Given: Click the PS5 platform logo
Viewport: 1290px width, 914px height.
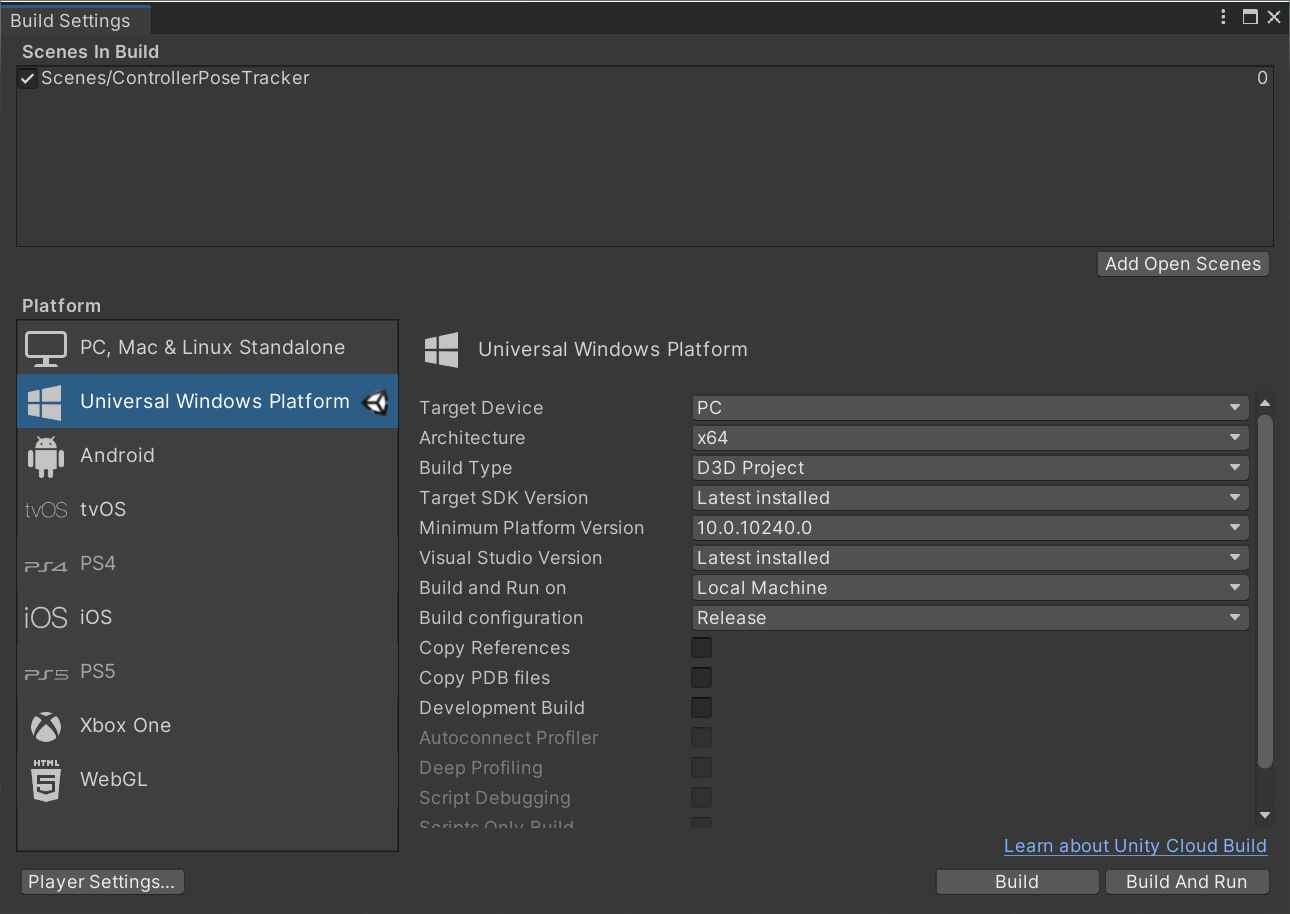Looking at the screenshot, I should pos(46,673).
